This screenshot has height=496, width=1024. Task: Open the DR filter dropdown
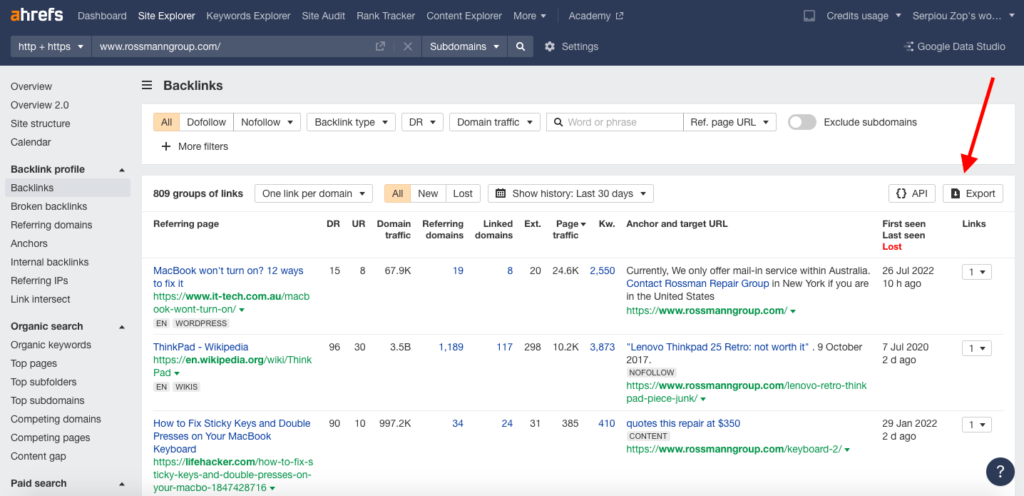[423, 122]
